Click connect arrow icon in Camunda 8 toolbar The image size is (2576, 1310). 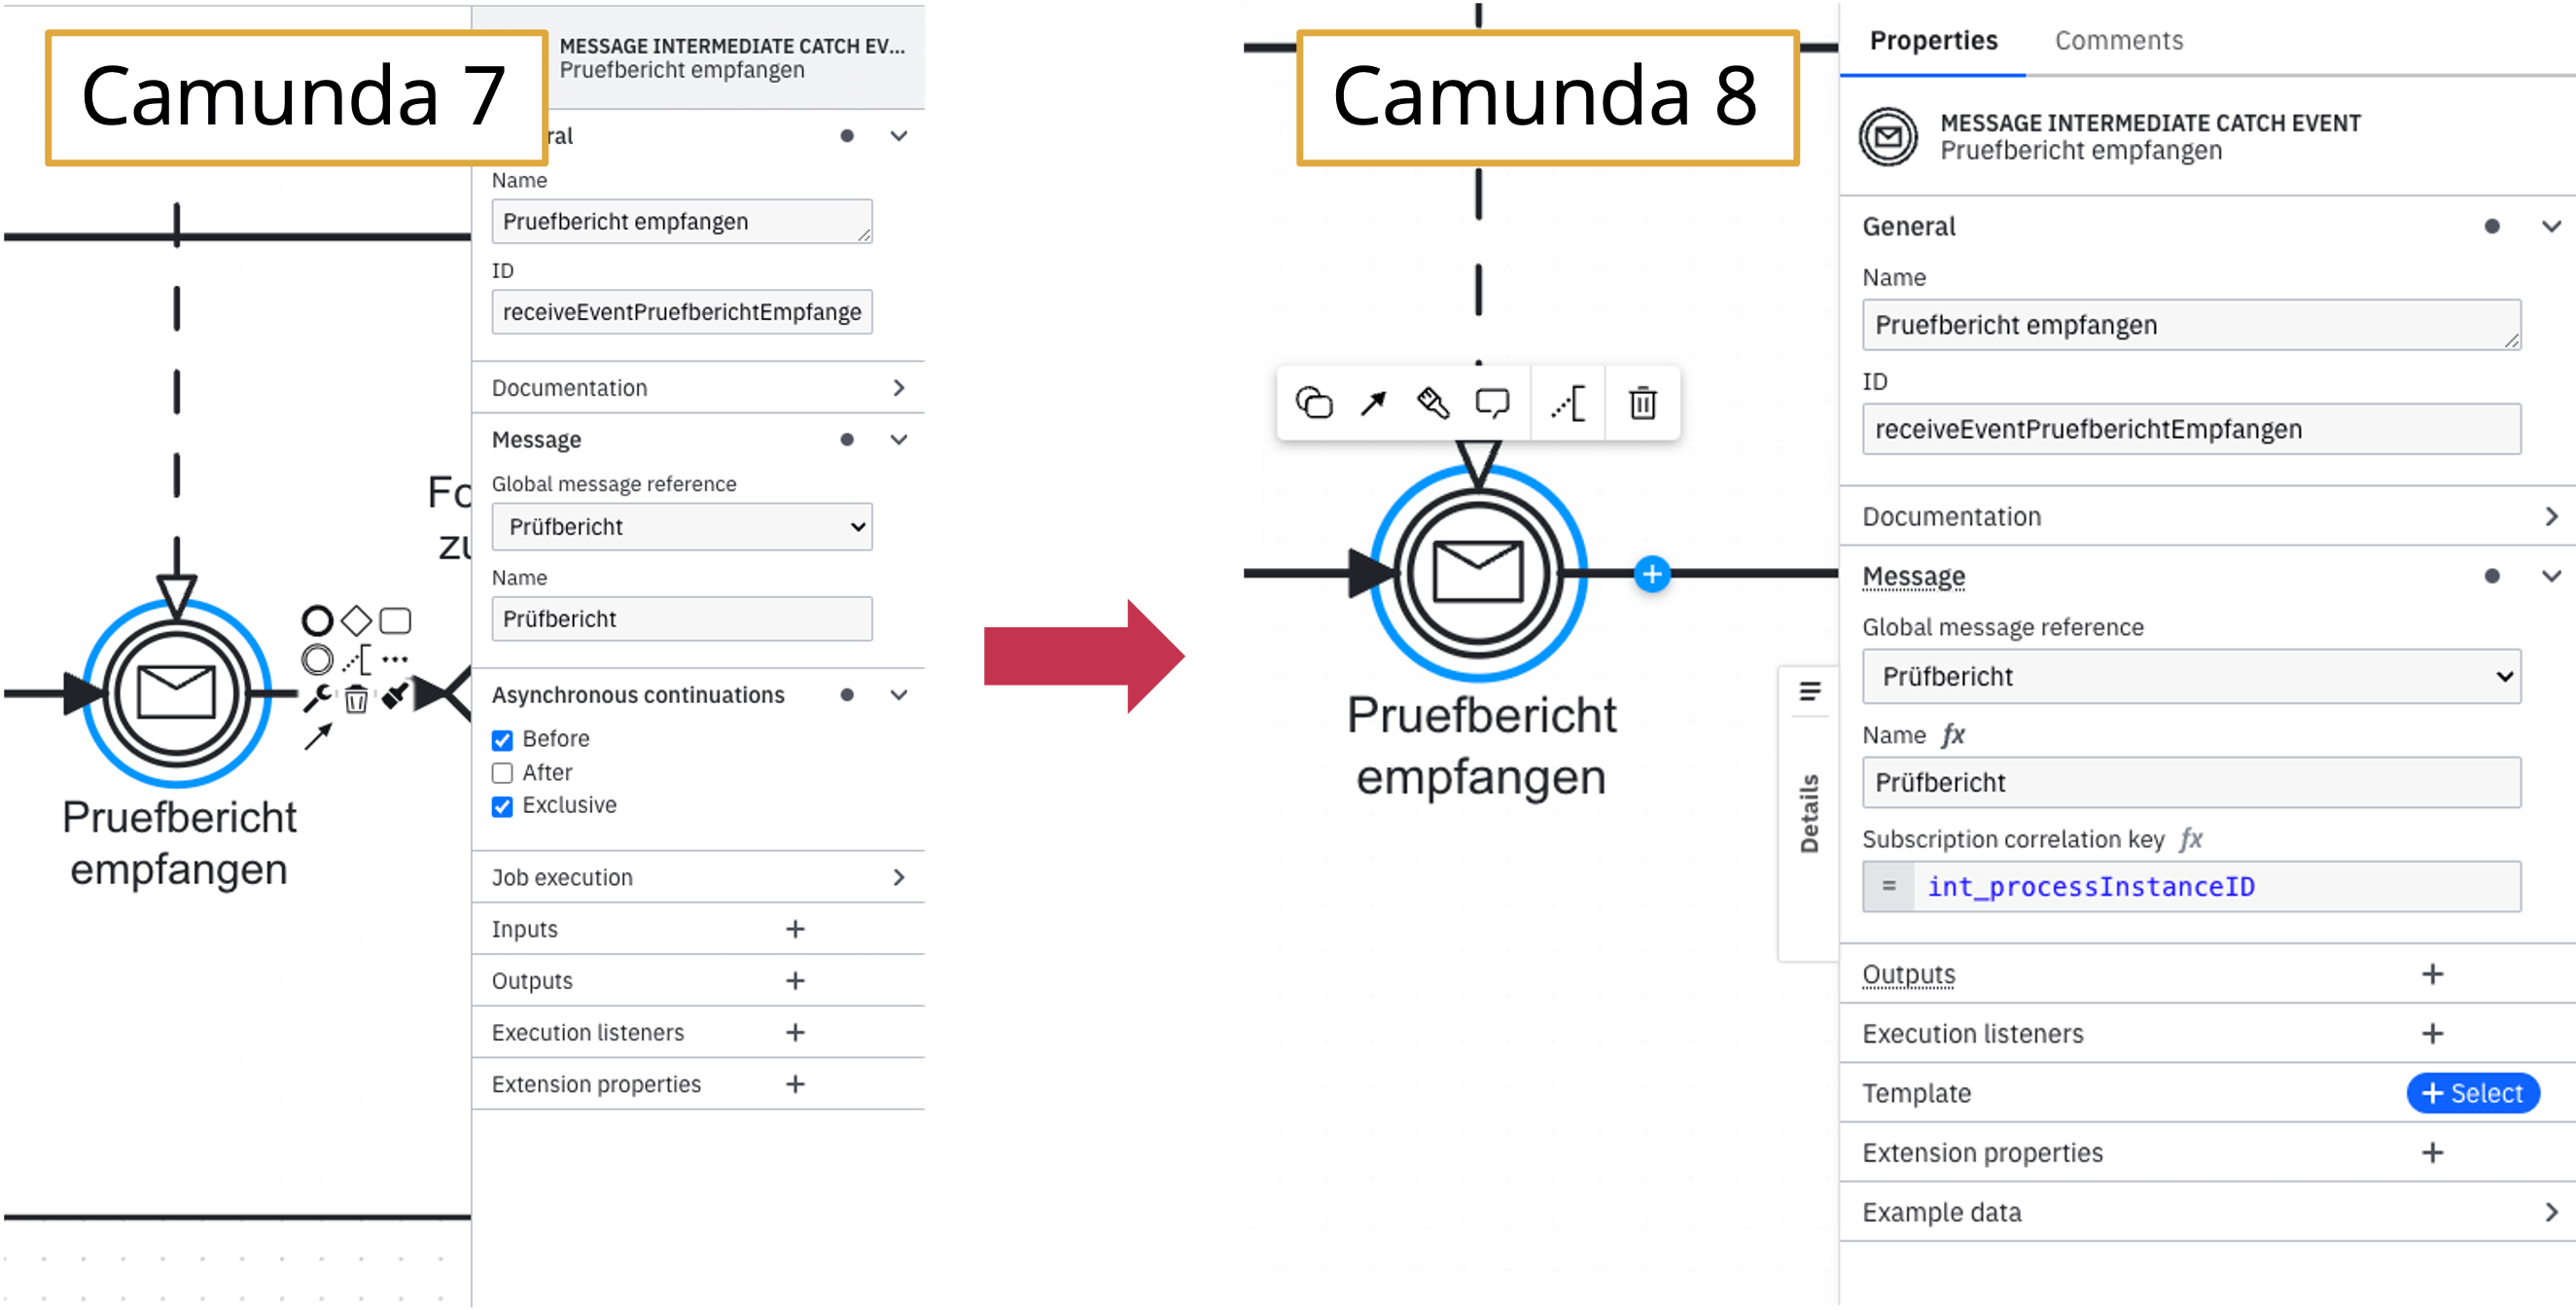coord(1373,403)
